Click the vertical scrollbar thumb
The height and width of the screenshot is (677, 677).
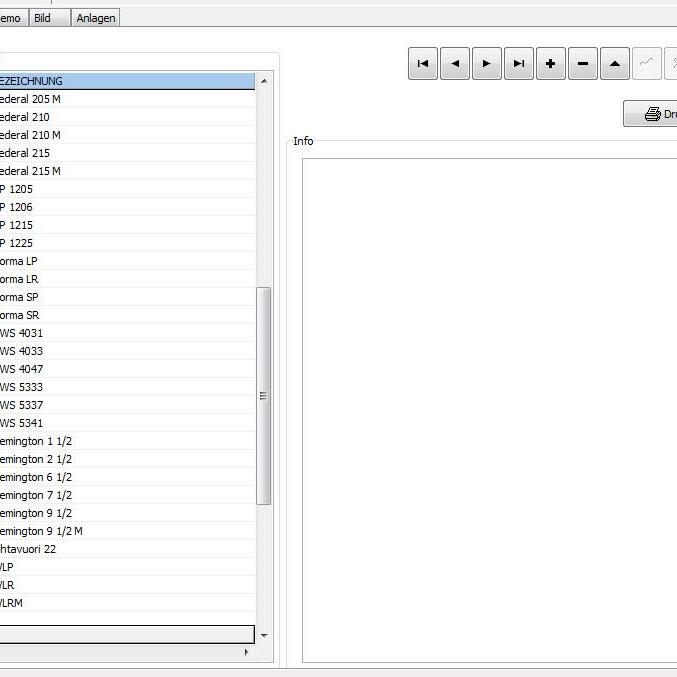(x=263, y=395)
